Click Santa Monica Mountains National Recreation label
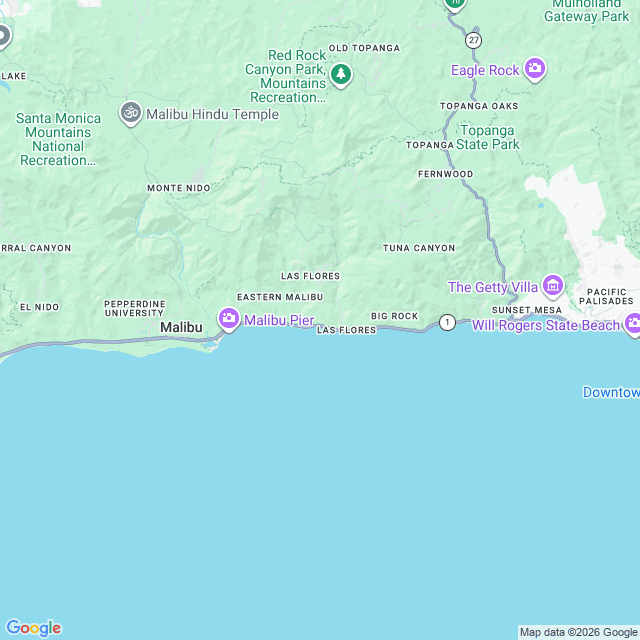640x640 pixels. [x=58, y=139]
